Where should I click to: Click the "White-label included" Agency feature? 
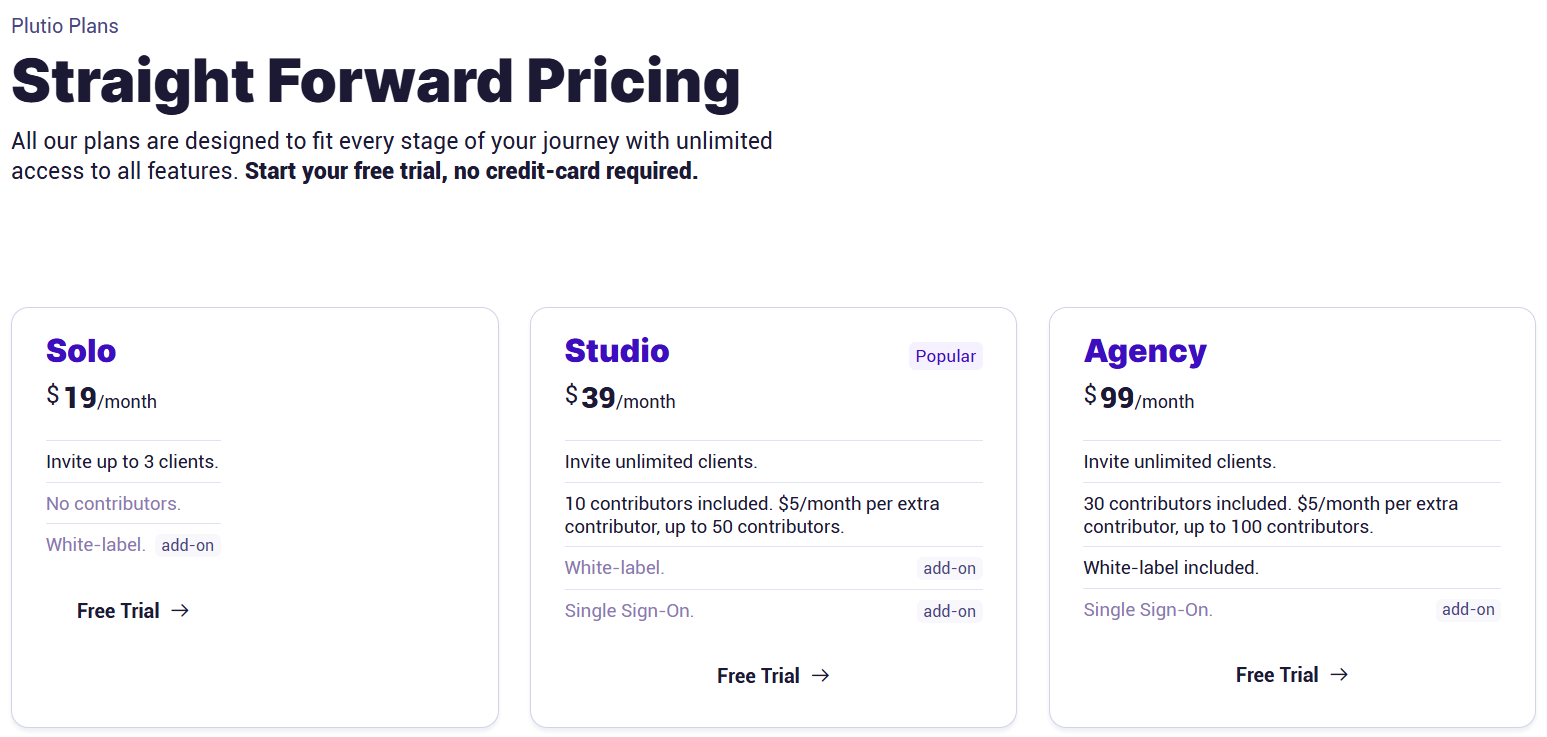click(x=1171, y=568)
